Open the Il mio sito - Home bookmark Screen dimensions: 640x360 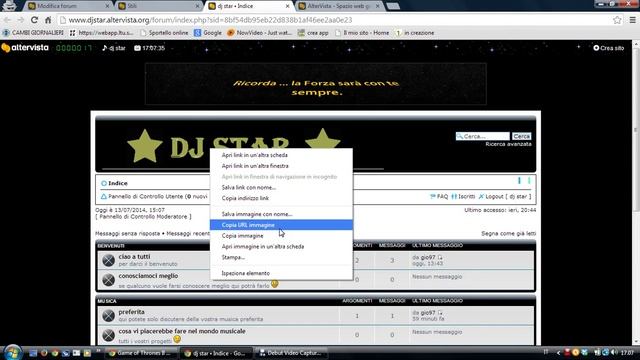362,33
